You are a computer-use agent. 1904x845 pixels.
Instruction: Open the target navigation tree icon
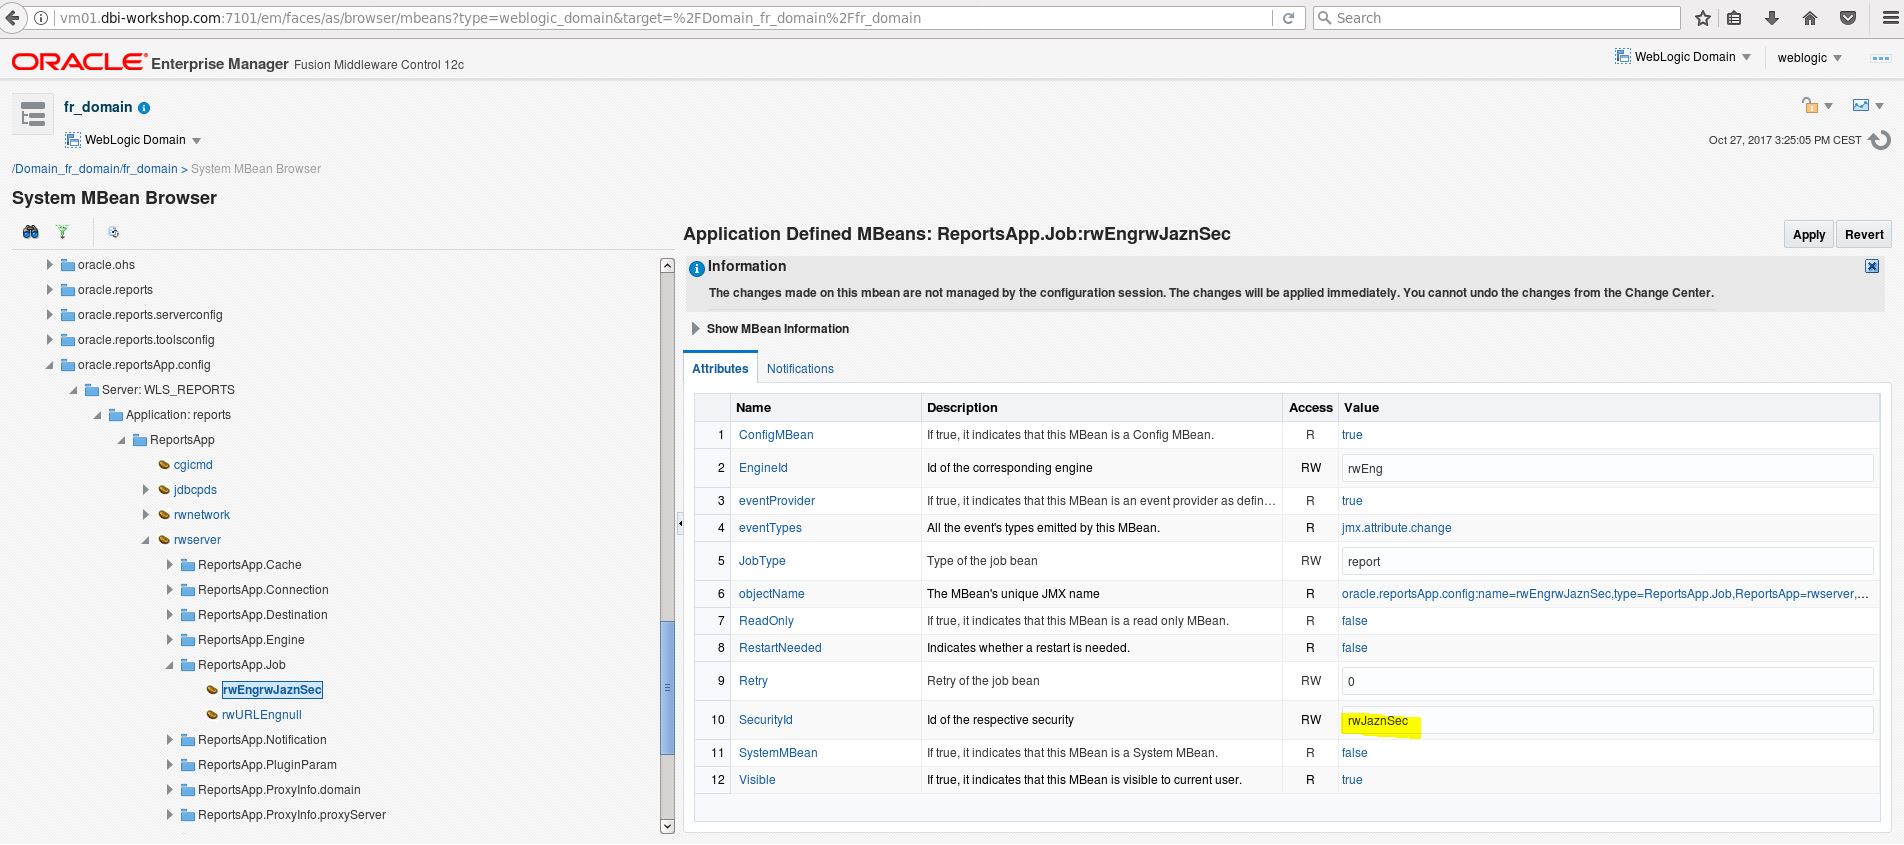(33, 114)
